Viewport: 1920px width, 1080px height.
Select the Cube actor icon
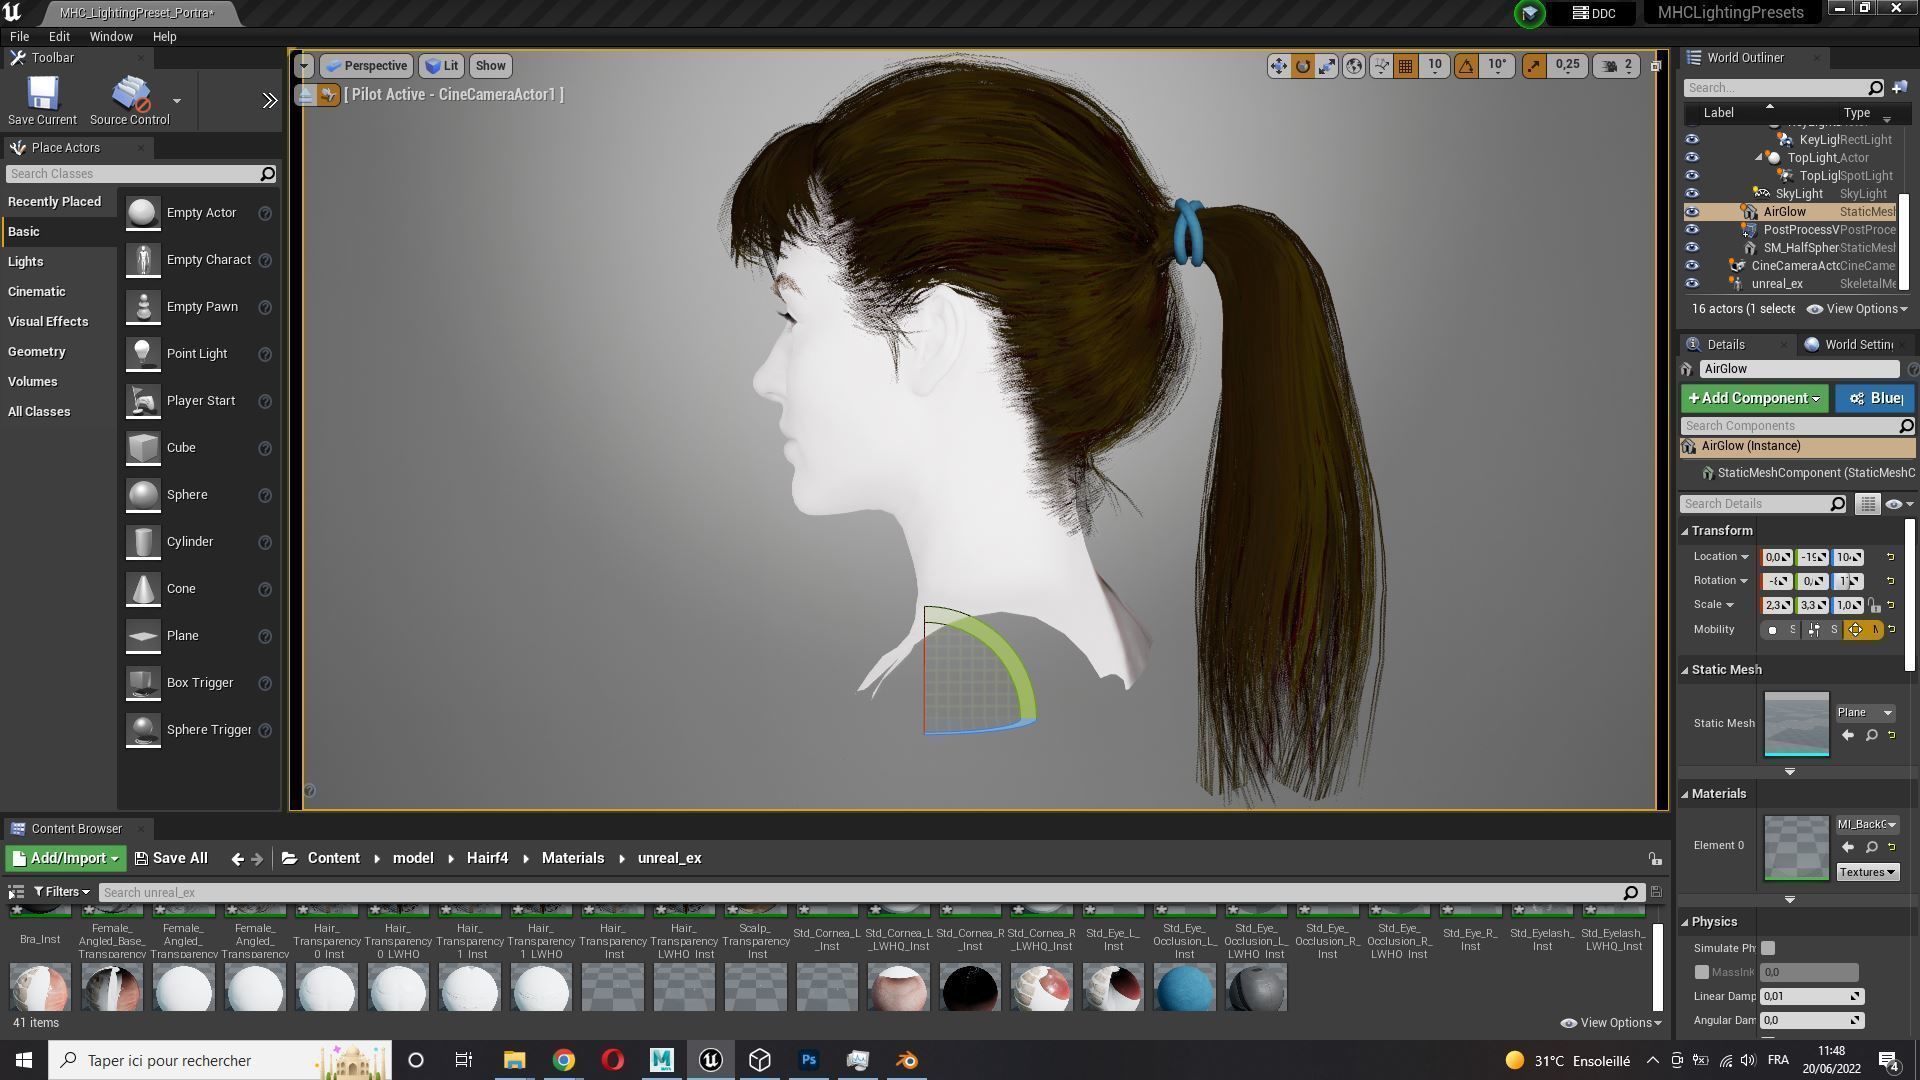coord(143,448)
